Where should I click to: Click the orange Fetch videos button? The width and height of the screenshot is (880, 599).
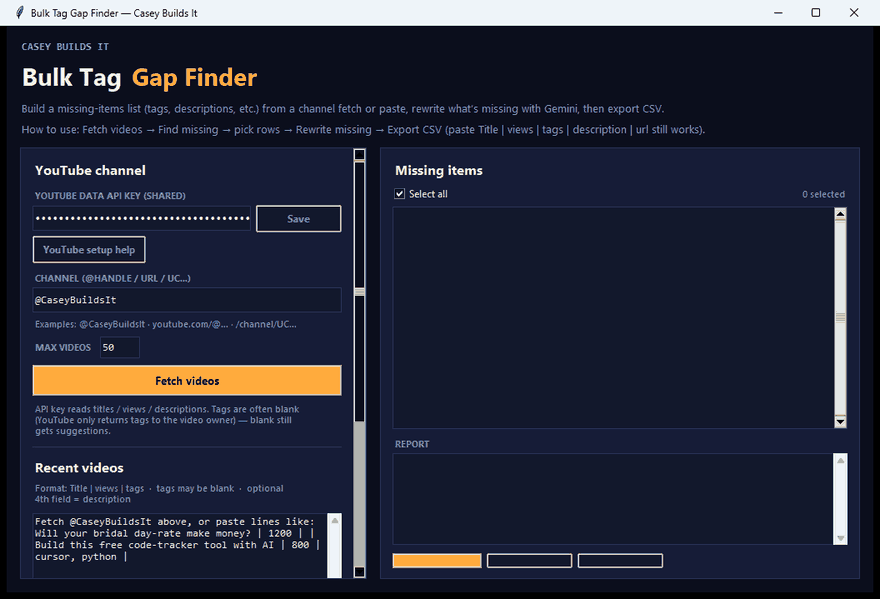click(187, 381)
